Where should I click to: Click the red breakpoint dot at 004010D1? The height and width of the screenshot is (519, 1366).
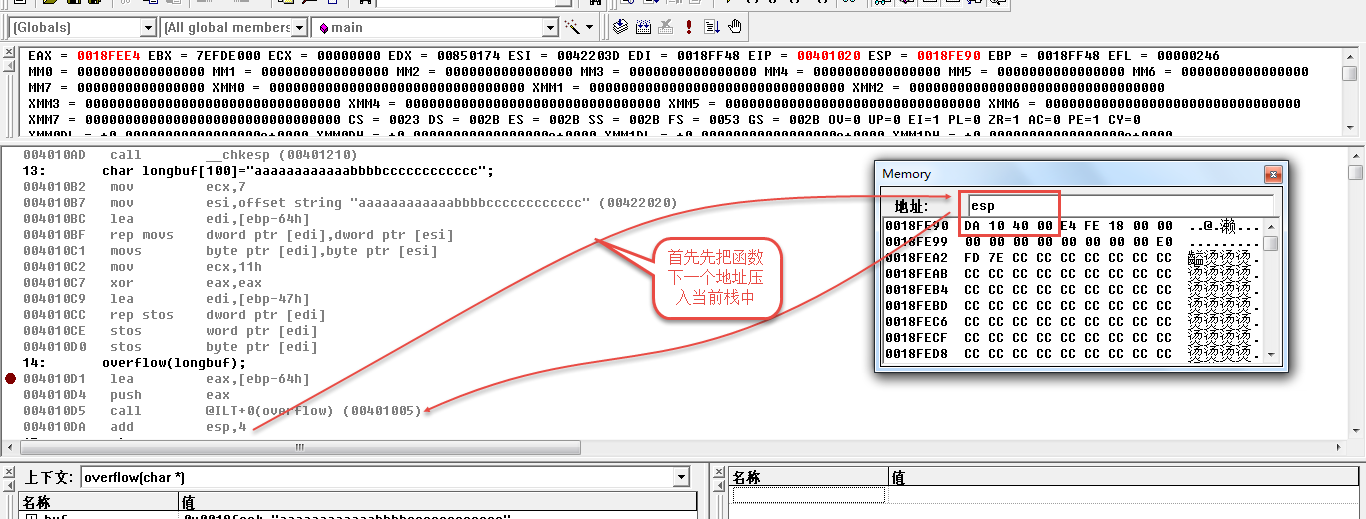(11, 379)
